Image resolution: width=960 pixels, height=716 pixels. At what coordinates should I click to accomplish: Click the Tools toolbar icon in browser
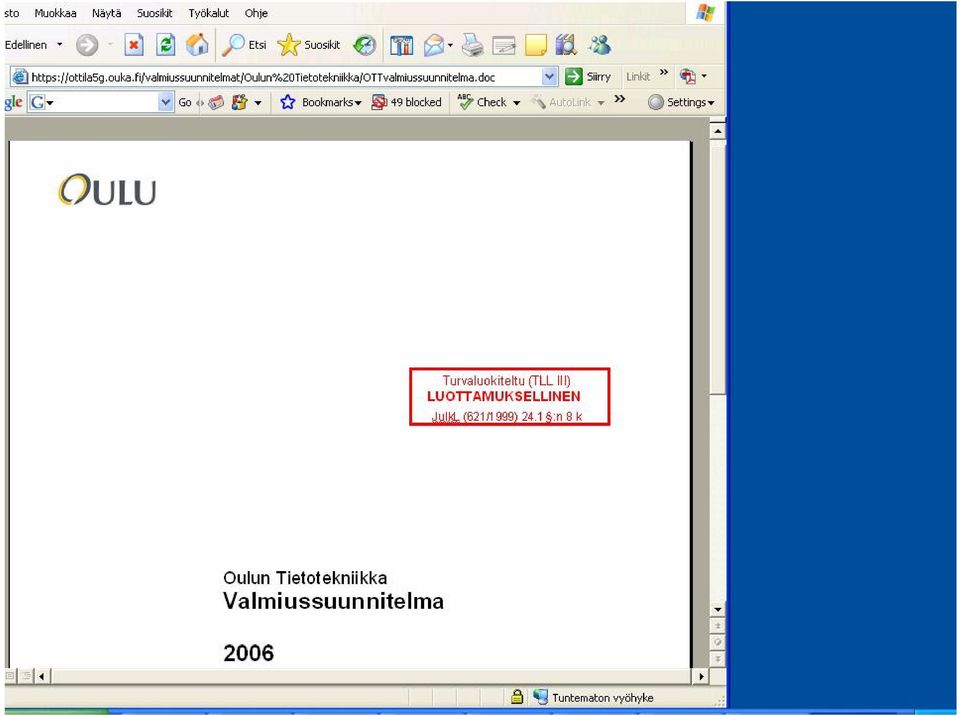coord(402,45)
